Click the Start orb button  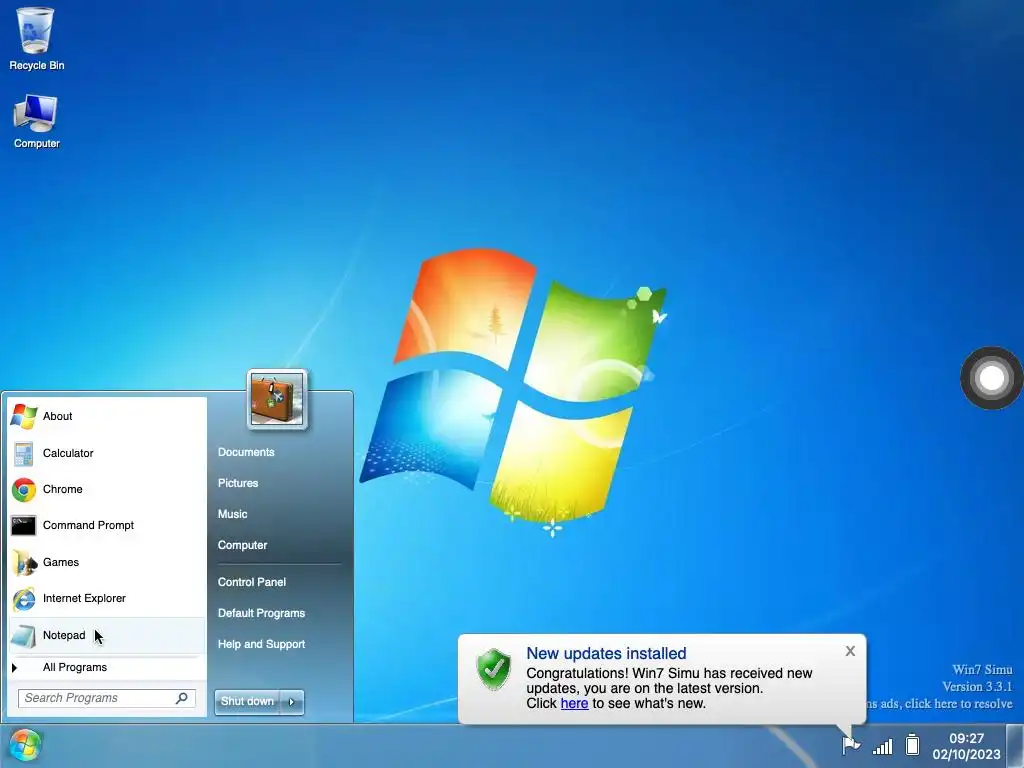[25, 745]
